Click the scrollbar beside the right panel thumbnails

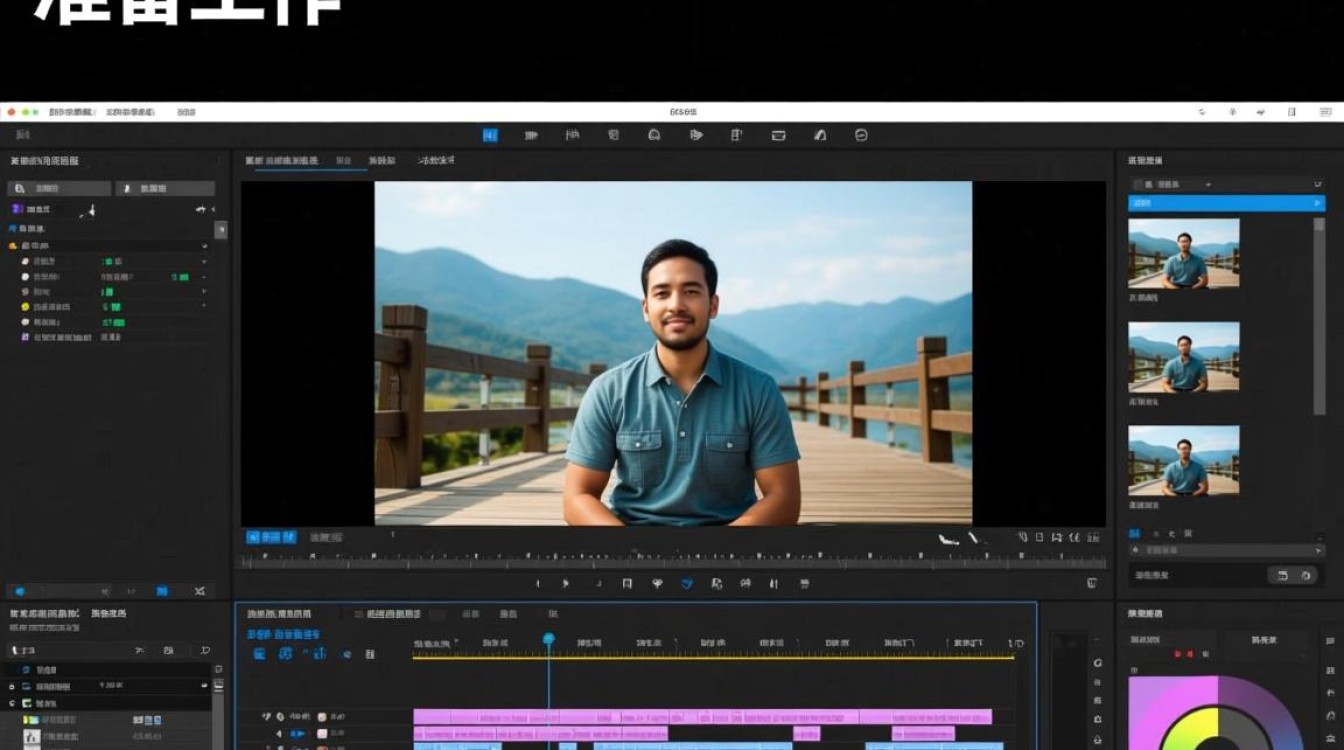pyautogui.click(x=1319, y=315)
